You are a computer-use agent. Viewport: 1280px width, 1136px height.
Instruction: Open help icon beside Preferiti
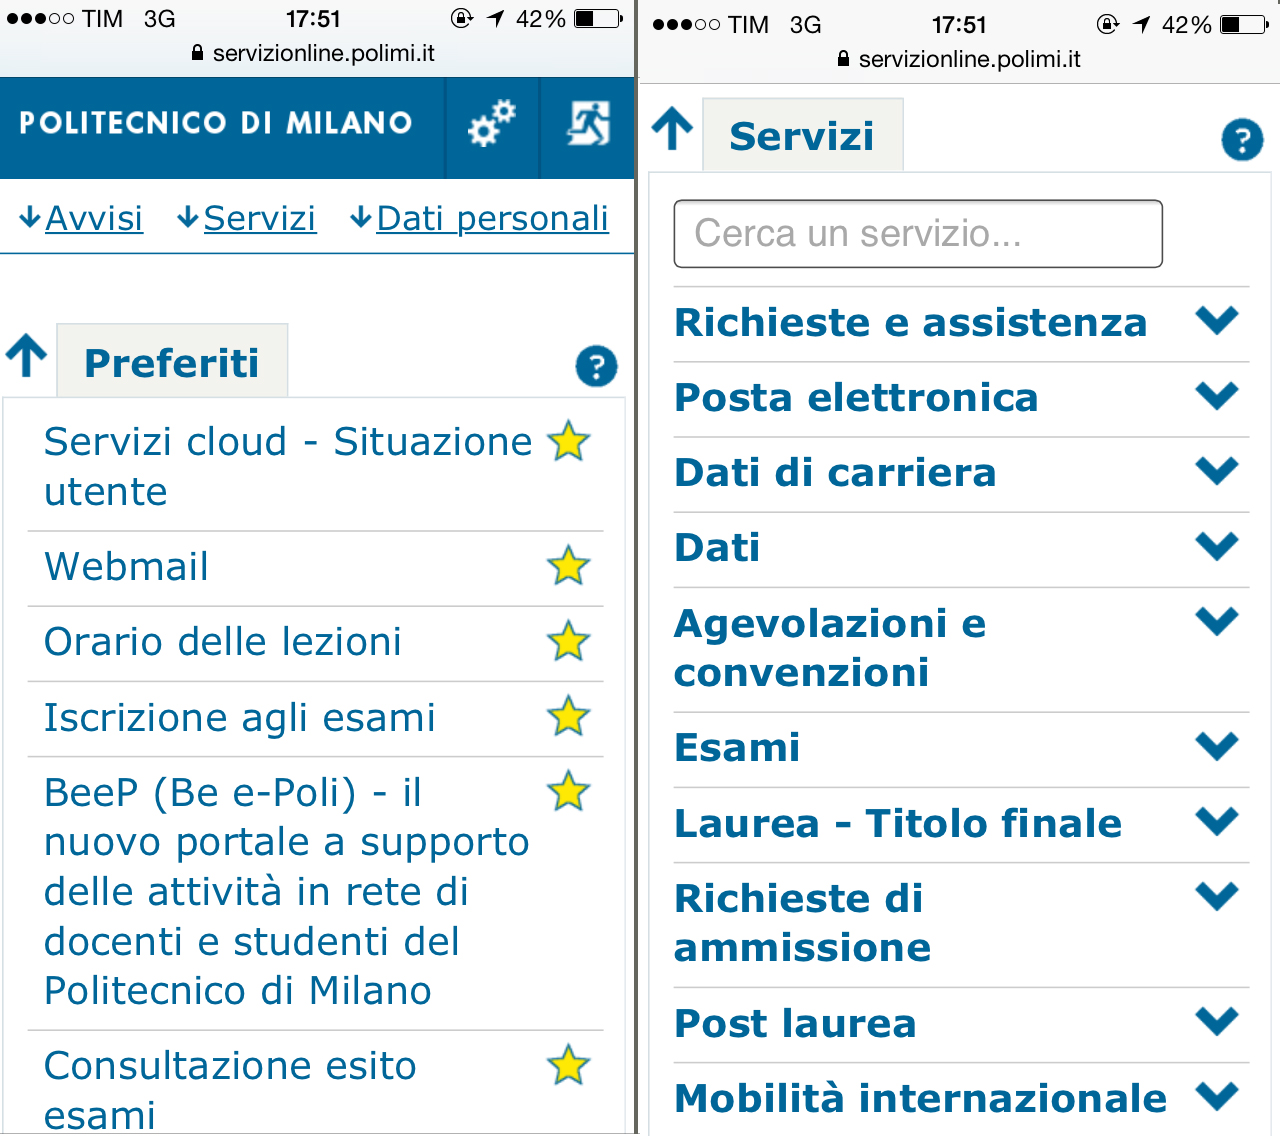tap(596, 366)
